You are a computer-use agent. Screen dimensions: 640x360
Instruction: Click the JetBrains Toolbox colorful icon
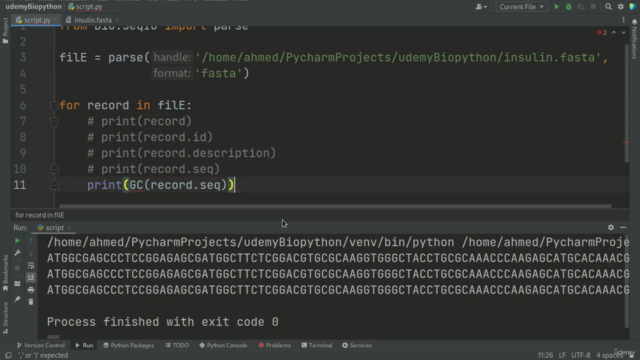(x=633, y=7)
